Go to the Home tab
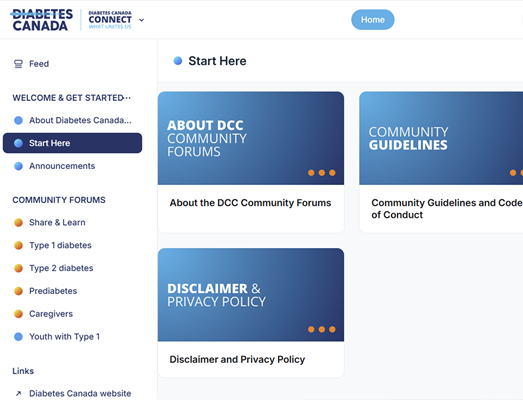Image resolution: width=523 pixels, height=400 pixels. (x=373, y=20)
